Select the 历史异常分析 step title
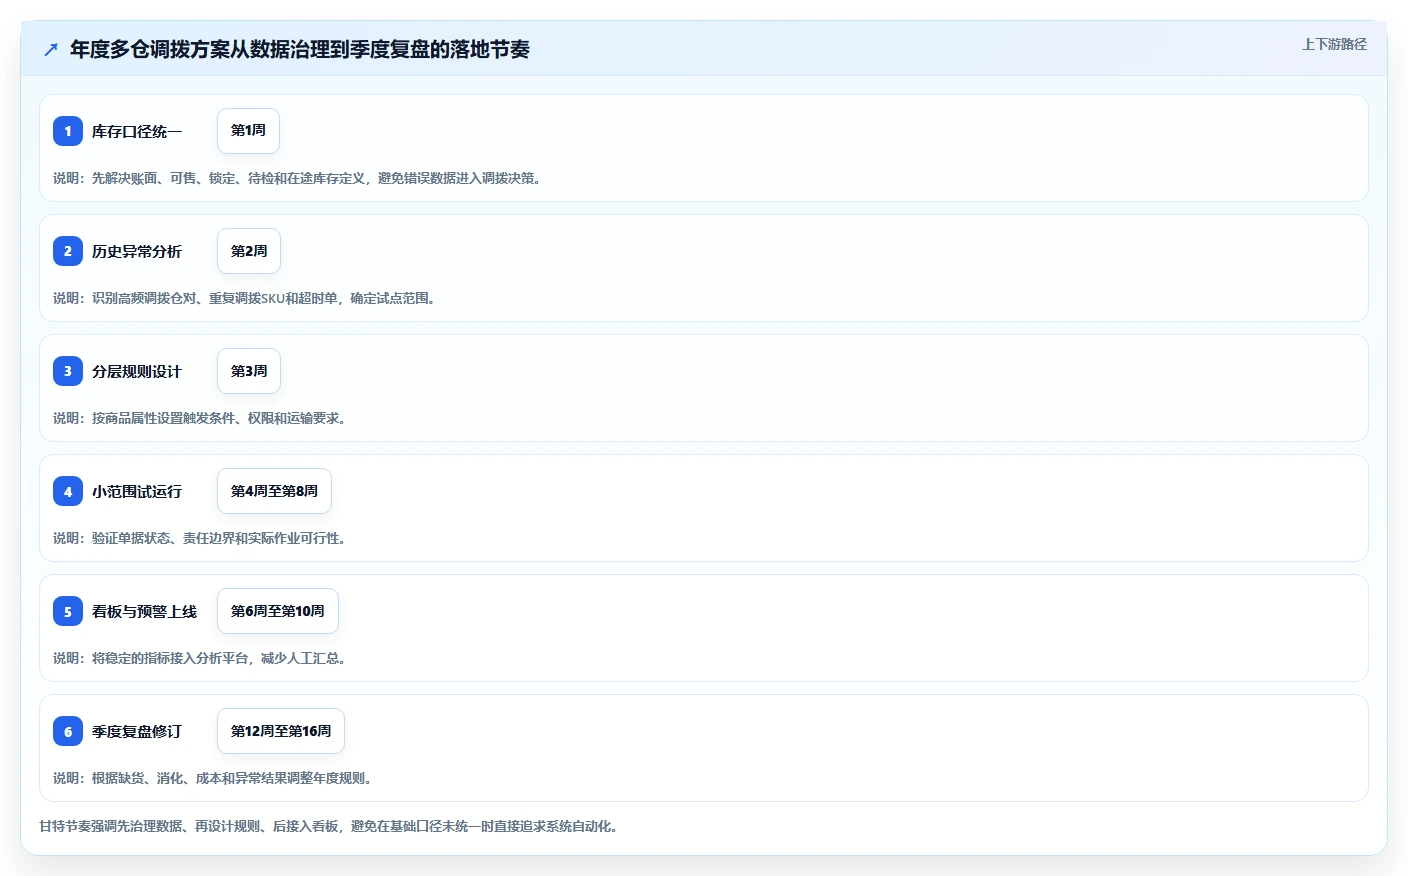The width and height of the screenshot is (1408, 876). (137, 251)
